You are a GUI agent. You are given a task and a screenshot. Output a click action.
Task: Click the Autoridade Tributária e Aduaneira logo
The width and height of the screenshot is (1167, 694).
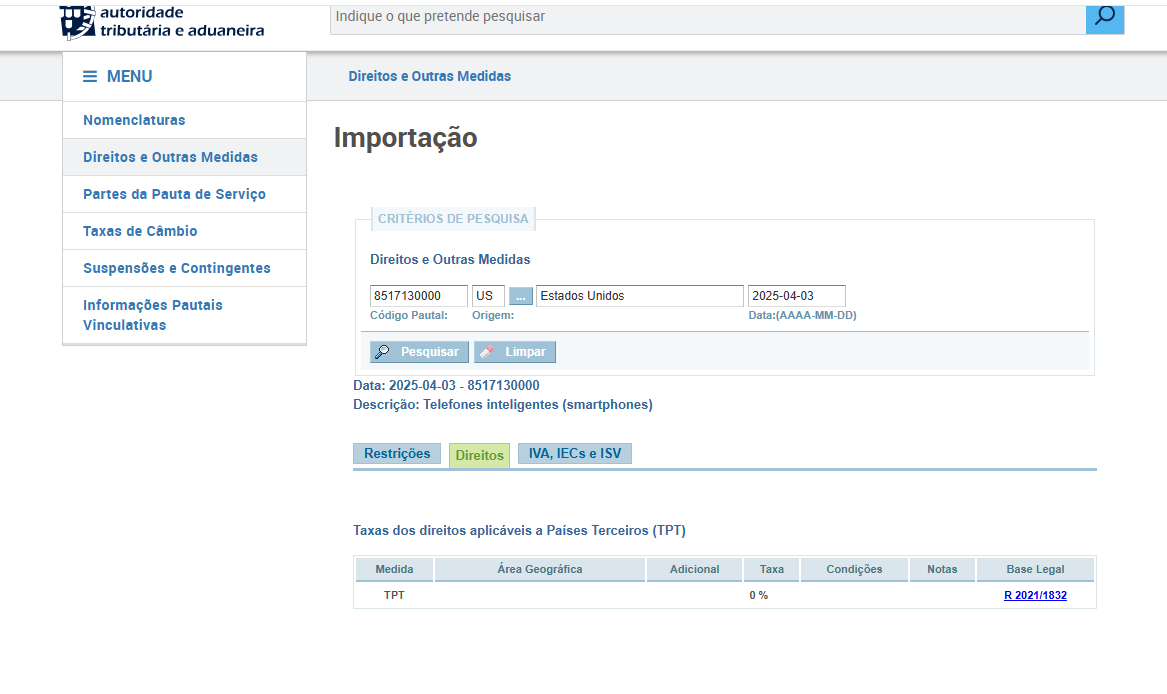pos(162,21)
